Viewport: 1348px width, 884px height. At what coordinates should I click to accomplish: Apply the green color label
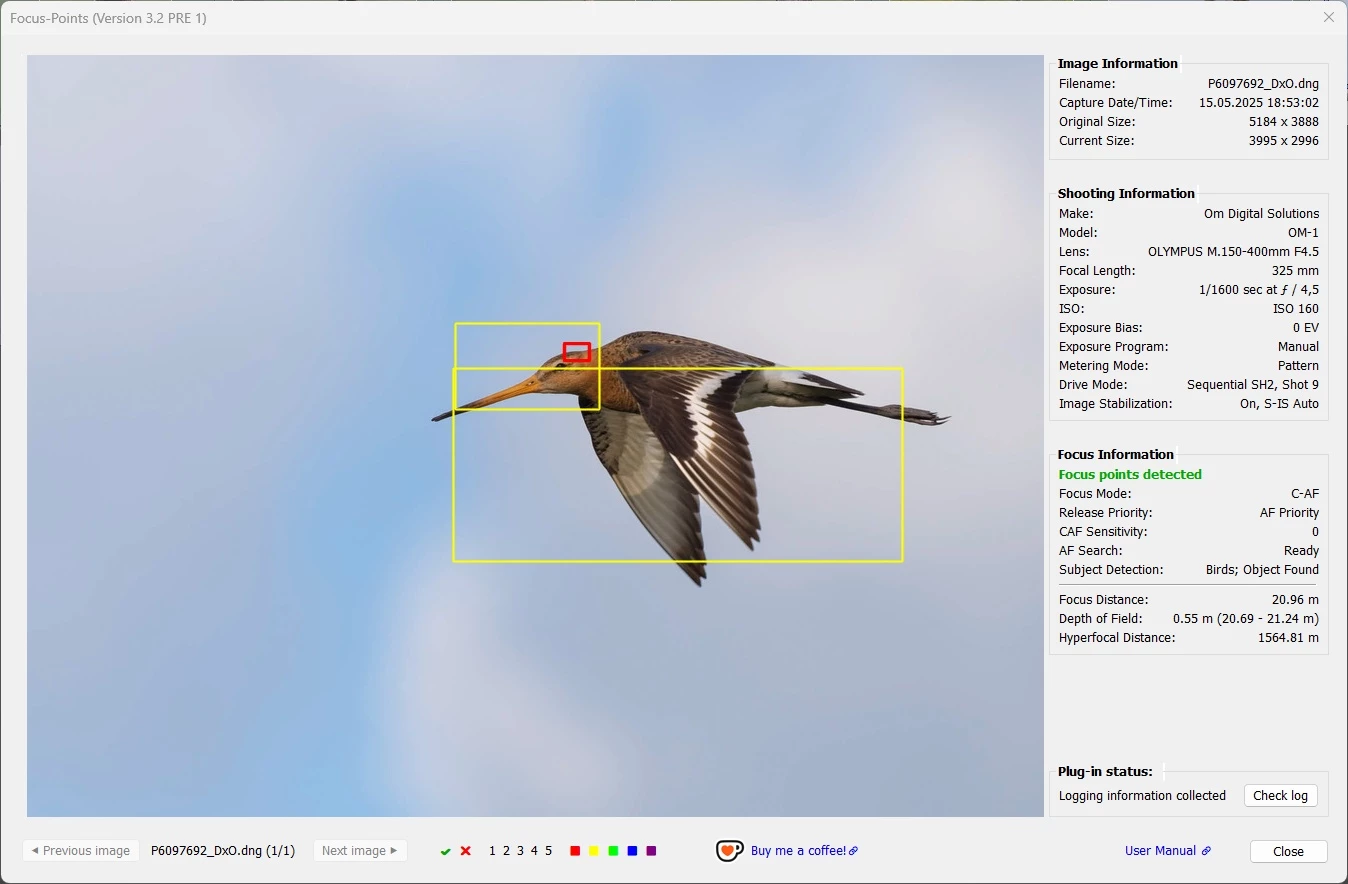(x=613, y=851)
